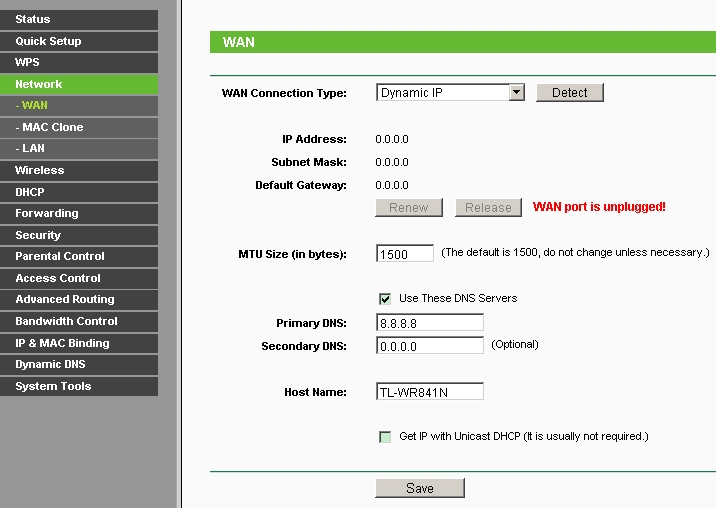716x508 pixels.
Task: Click the 'Secondary DNS:' label
Action: (x=304, y=346)
